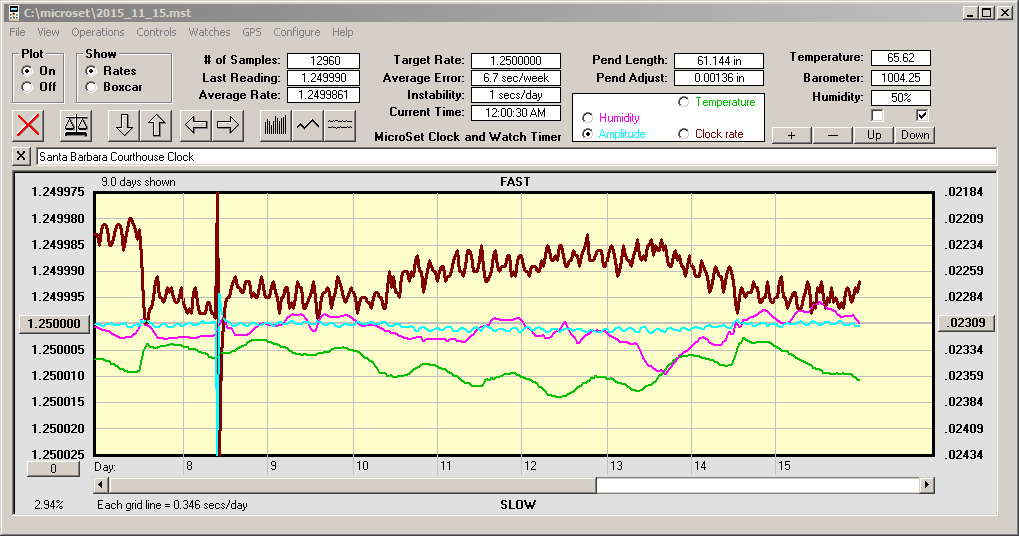Click the horizontal scrollbar thumb
1019x536 pixels.
tap(352, 485)
